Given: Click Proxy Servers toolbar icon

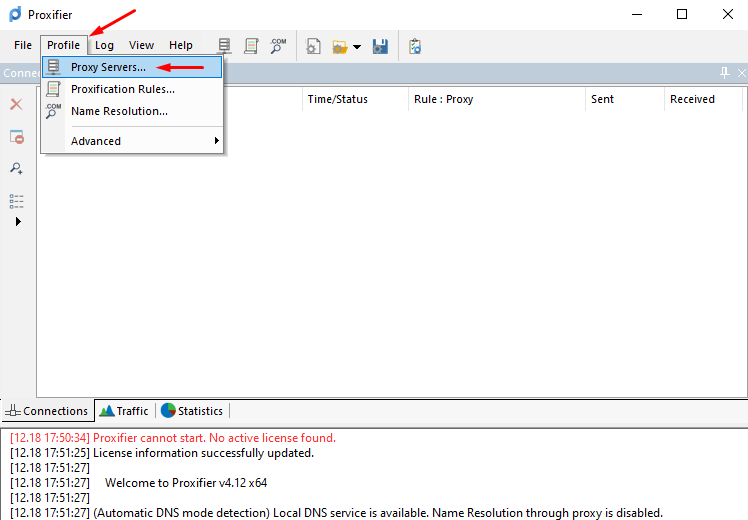Looking at the screenshot, I should click(x=224, y=46).
